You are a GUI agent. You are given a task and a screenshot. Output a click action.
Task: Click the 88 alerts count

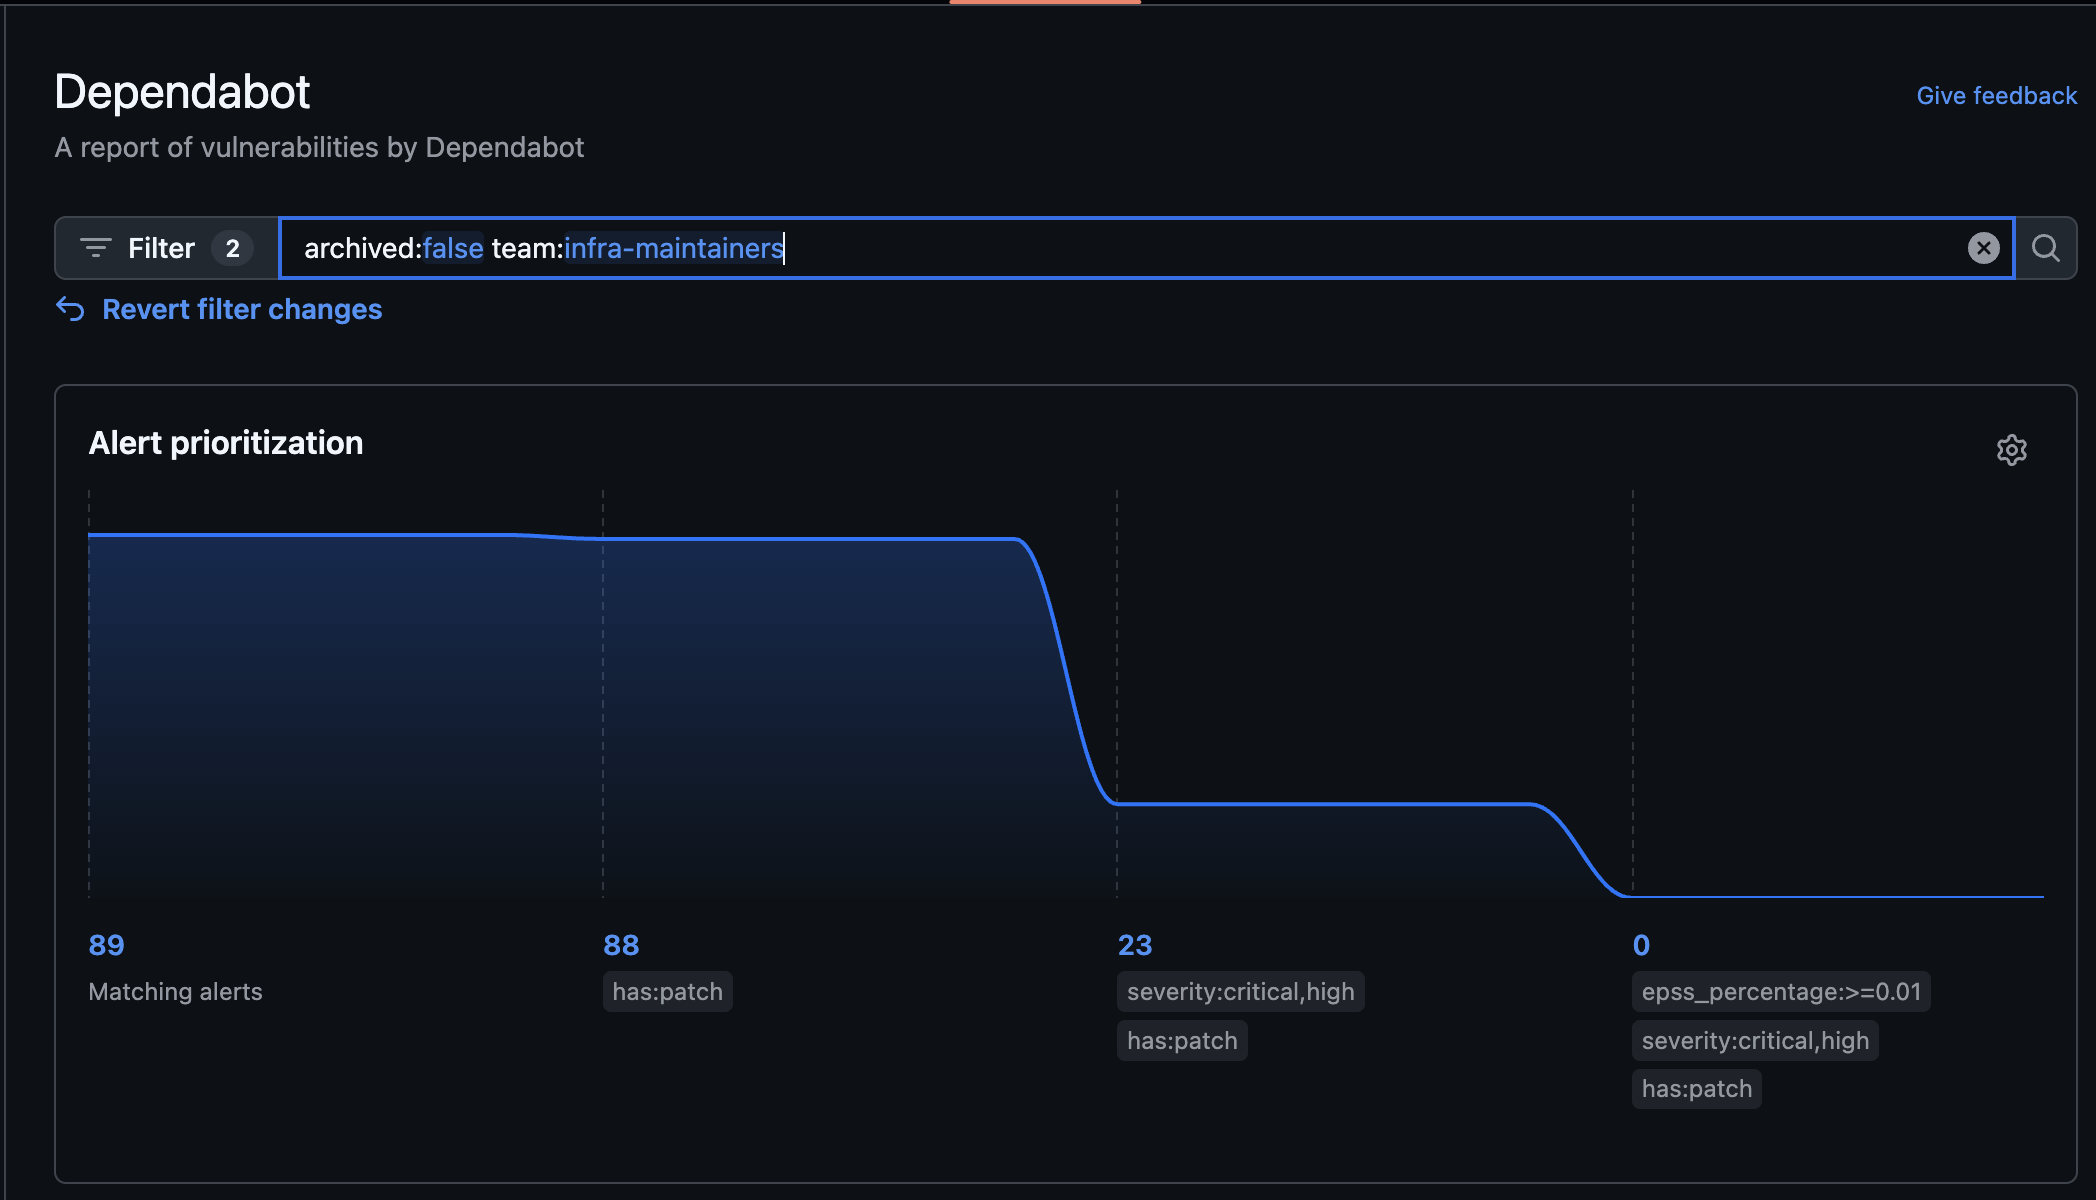pos(620,945)
